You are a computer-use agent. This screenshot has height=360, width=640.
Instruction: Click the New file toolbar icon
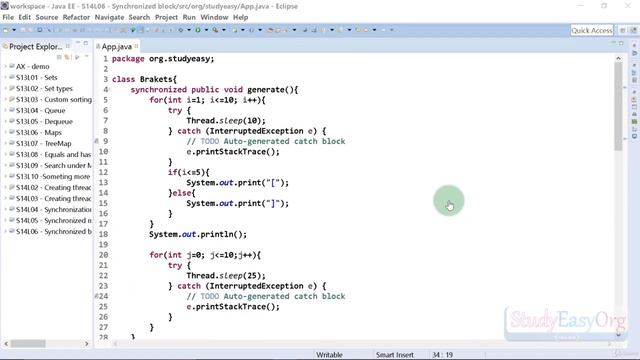6,30
